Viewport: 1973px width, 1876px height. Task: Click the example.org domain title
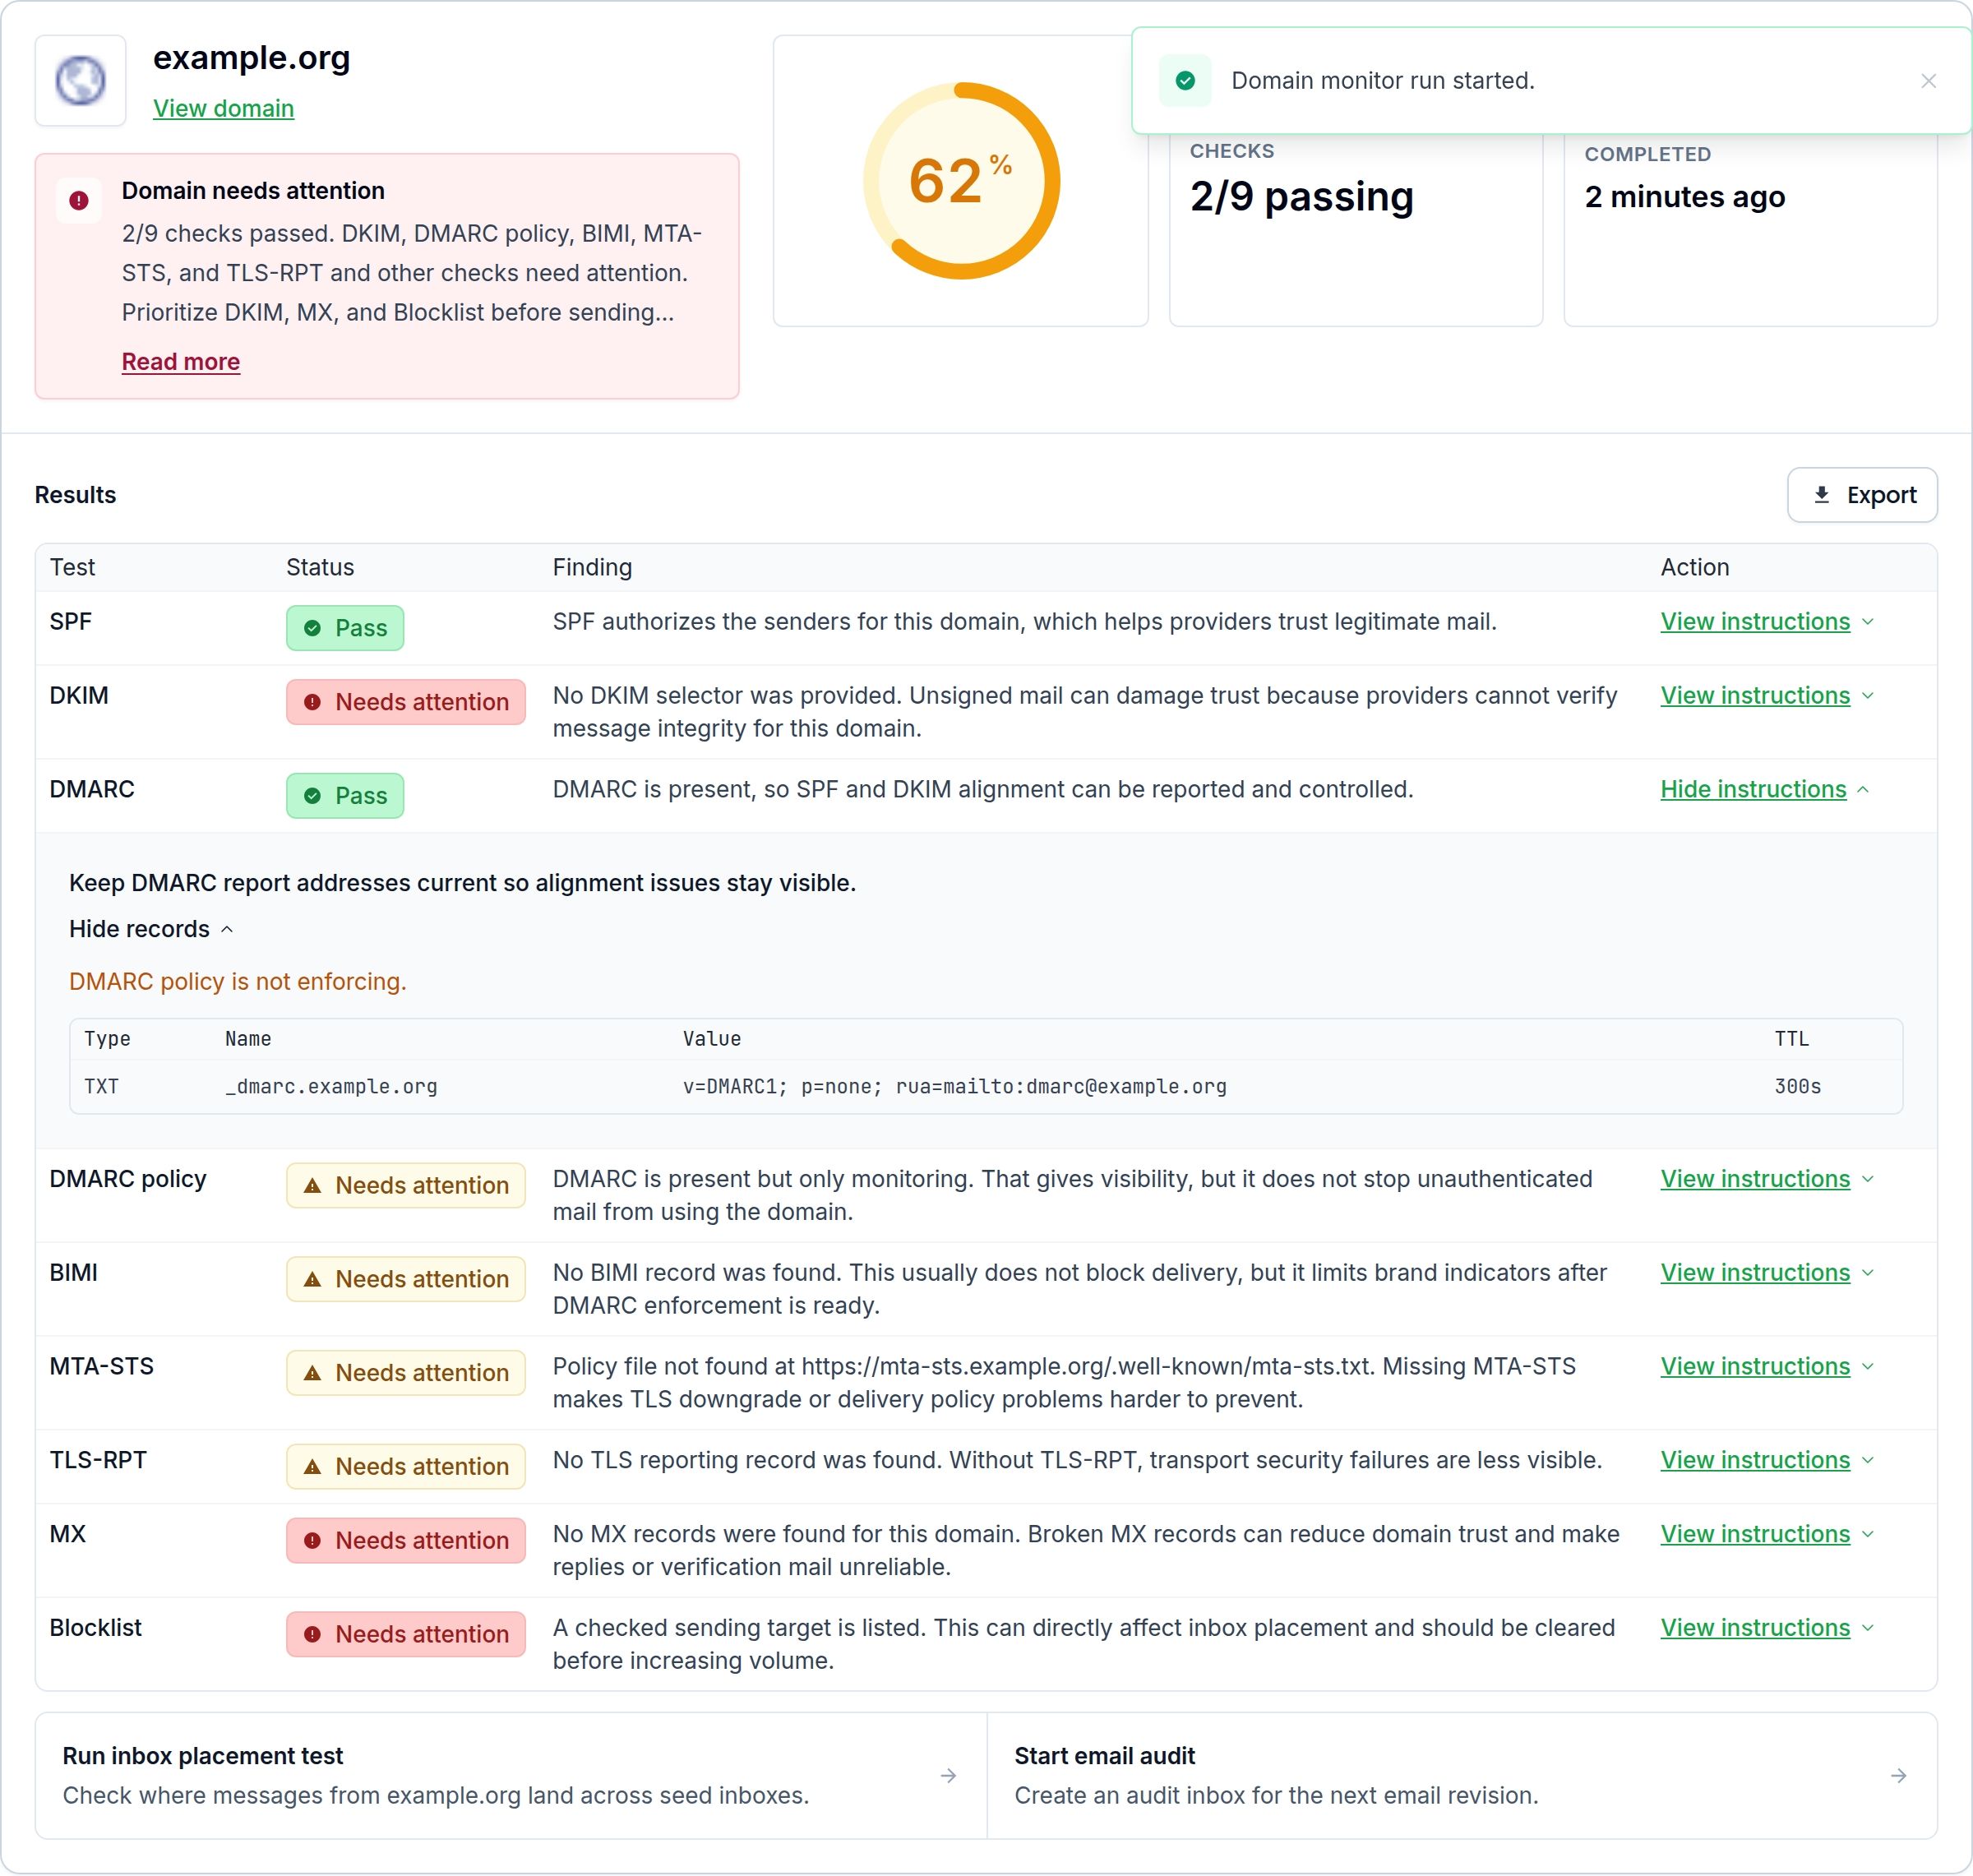(251, 58)
